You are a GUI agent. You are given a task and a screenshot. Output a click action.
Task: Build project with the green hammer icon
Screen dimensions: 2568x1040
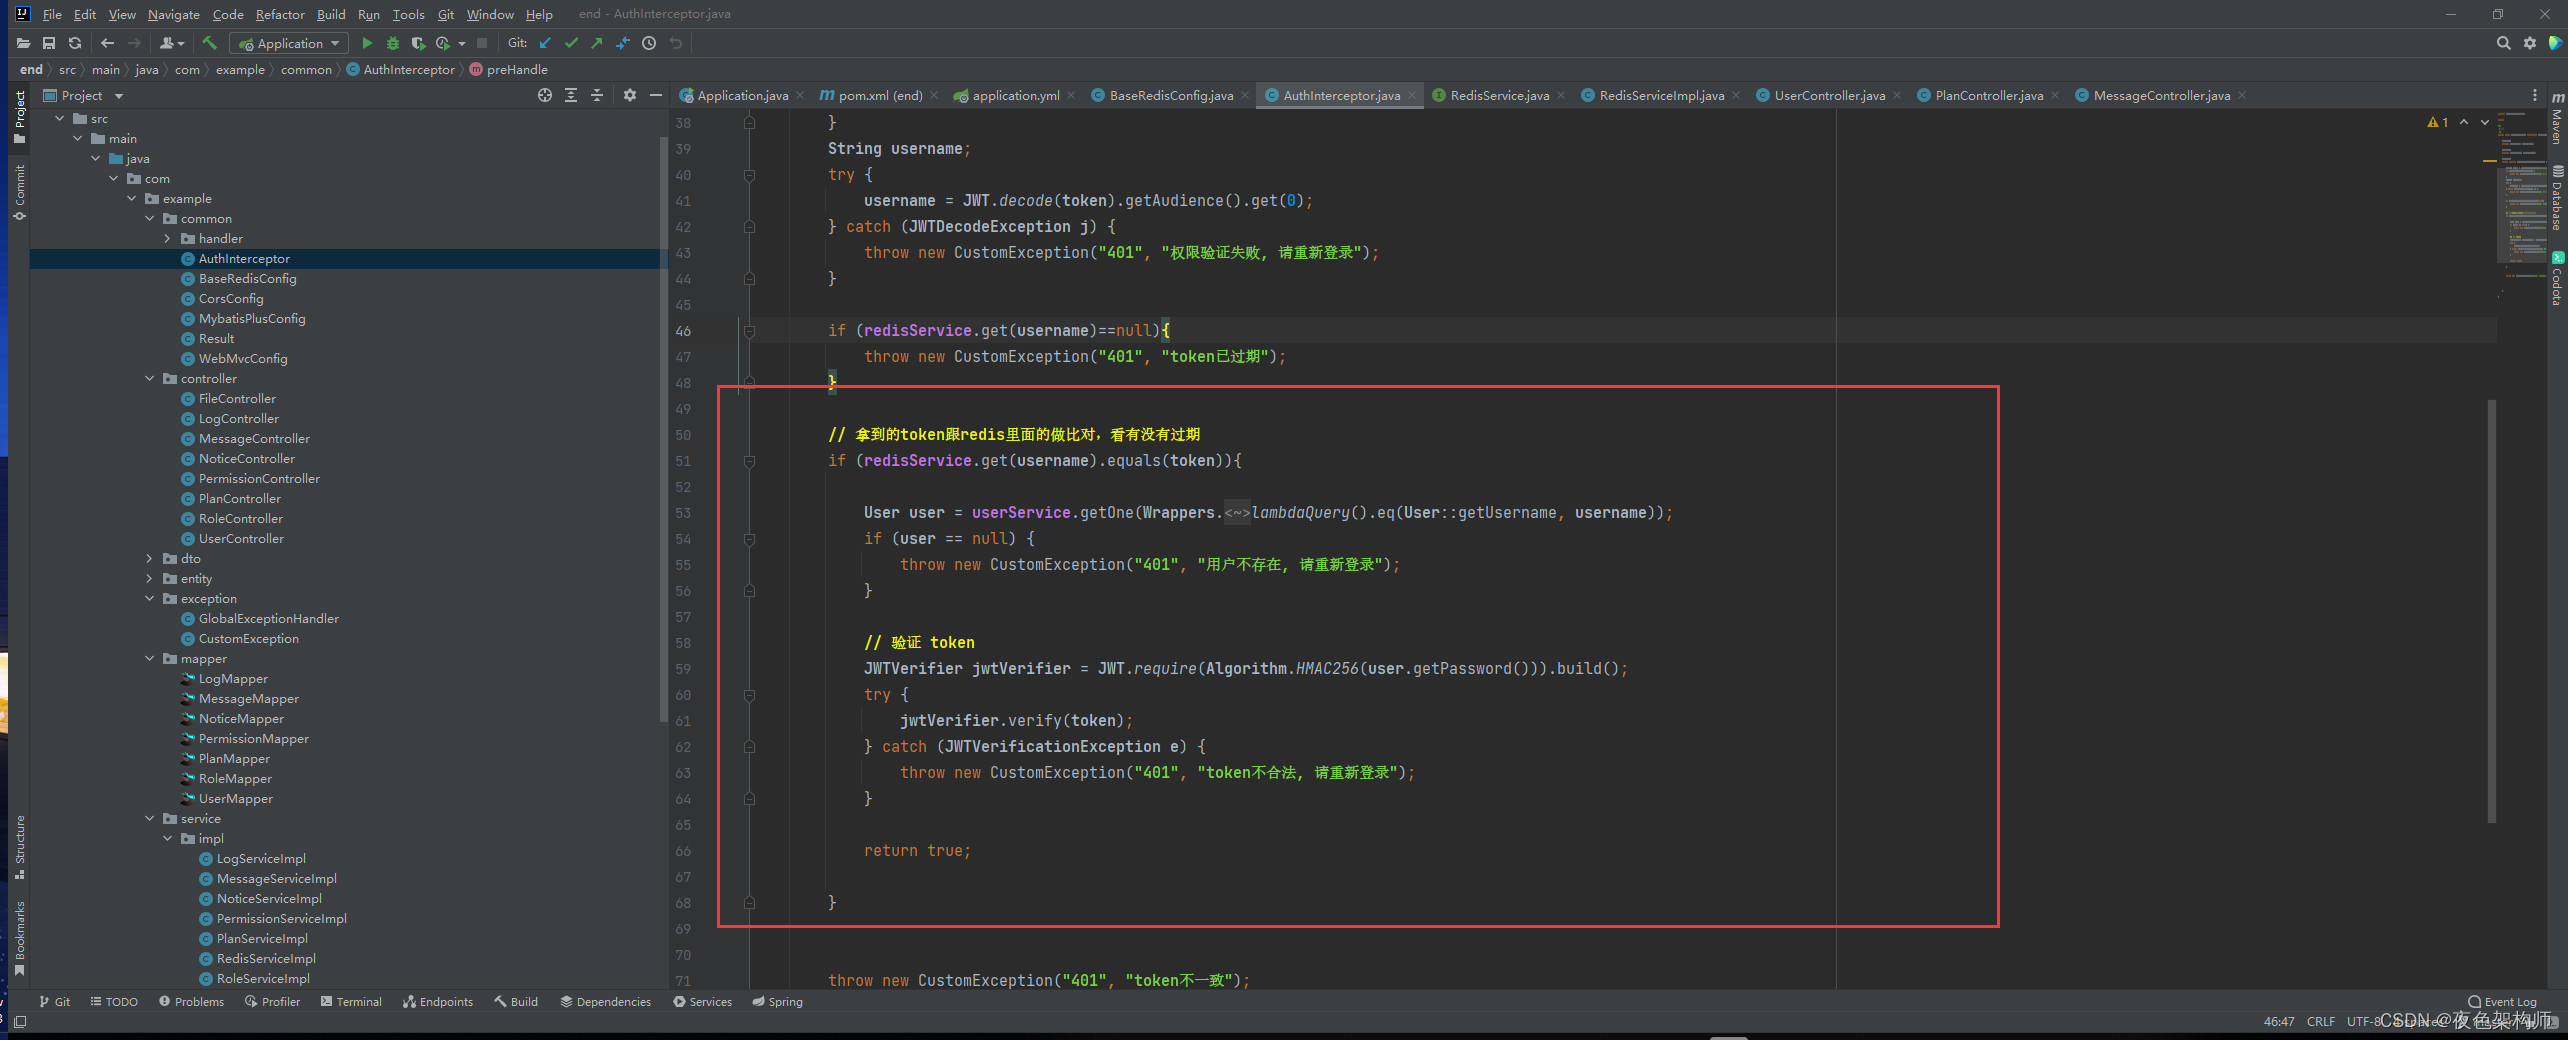click(x=209, y=43)
